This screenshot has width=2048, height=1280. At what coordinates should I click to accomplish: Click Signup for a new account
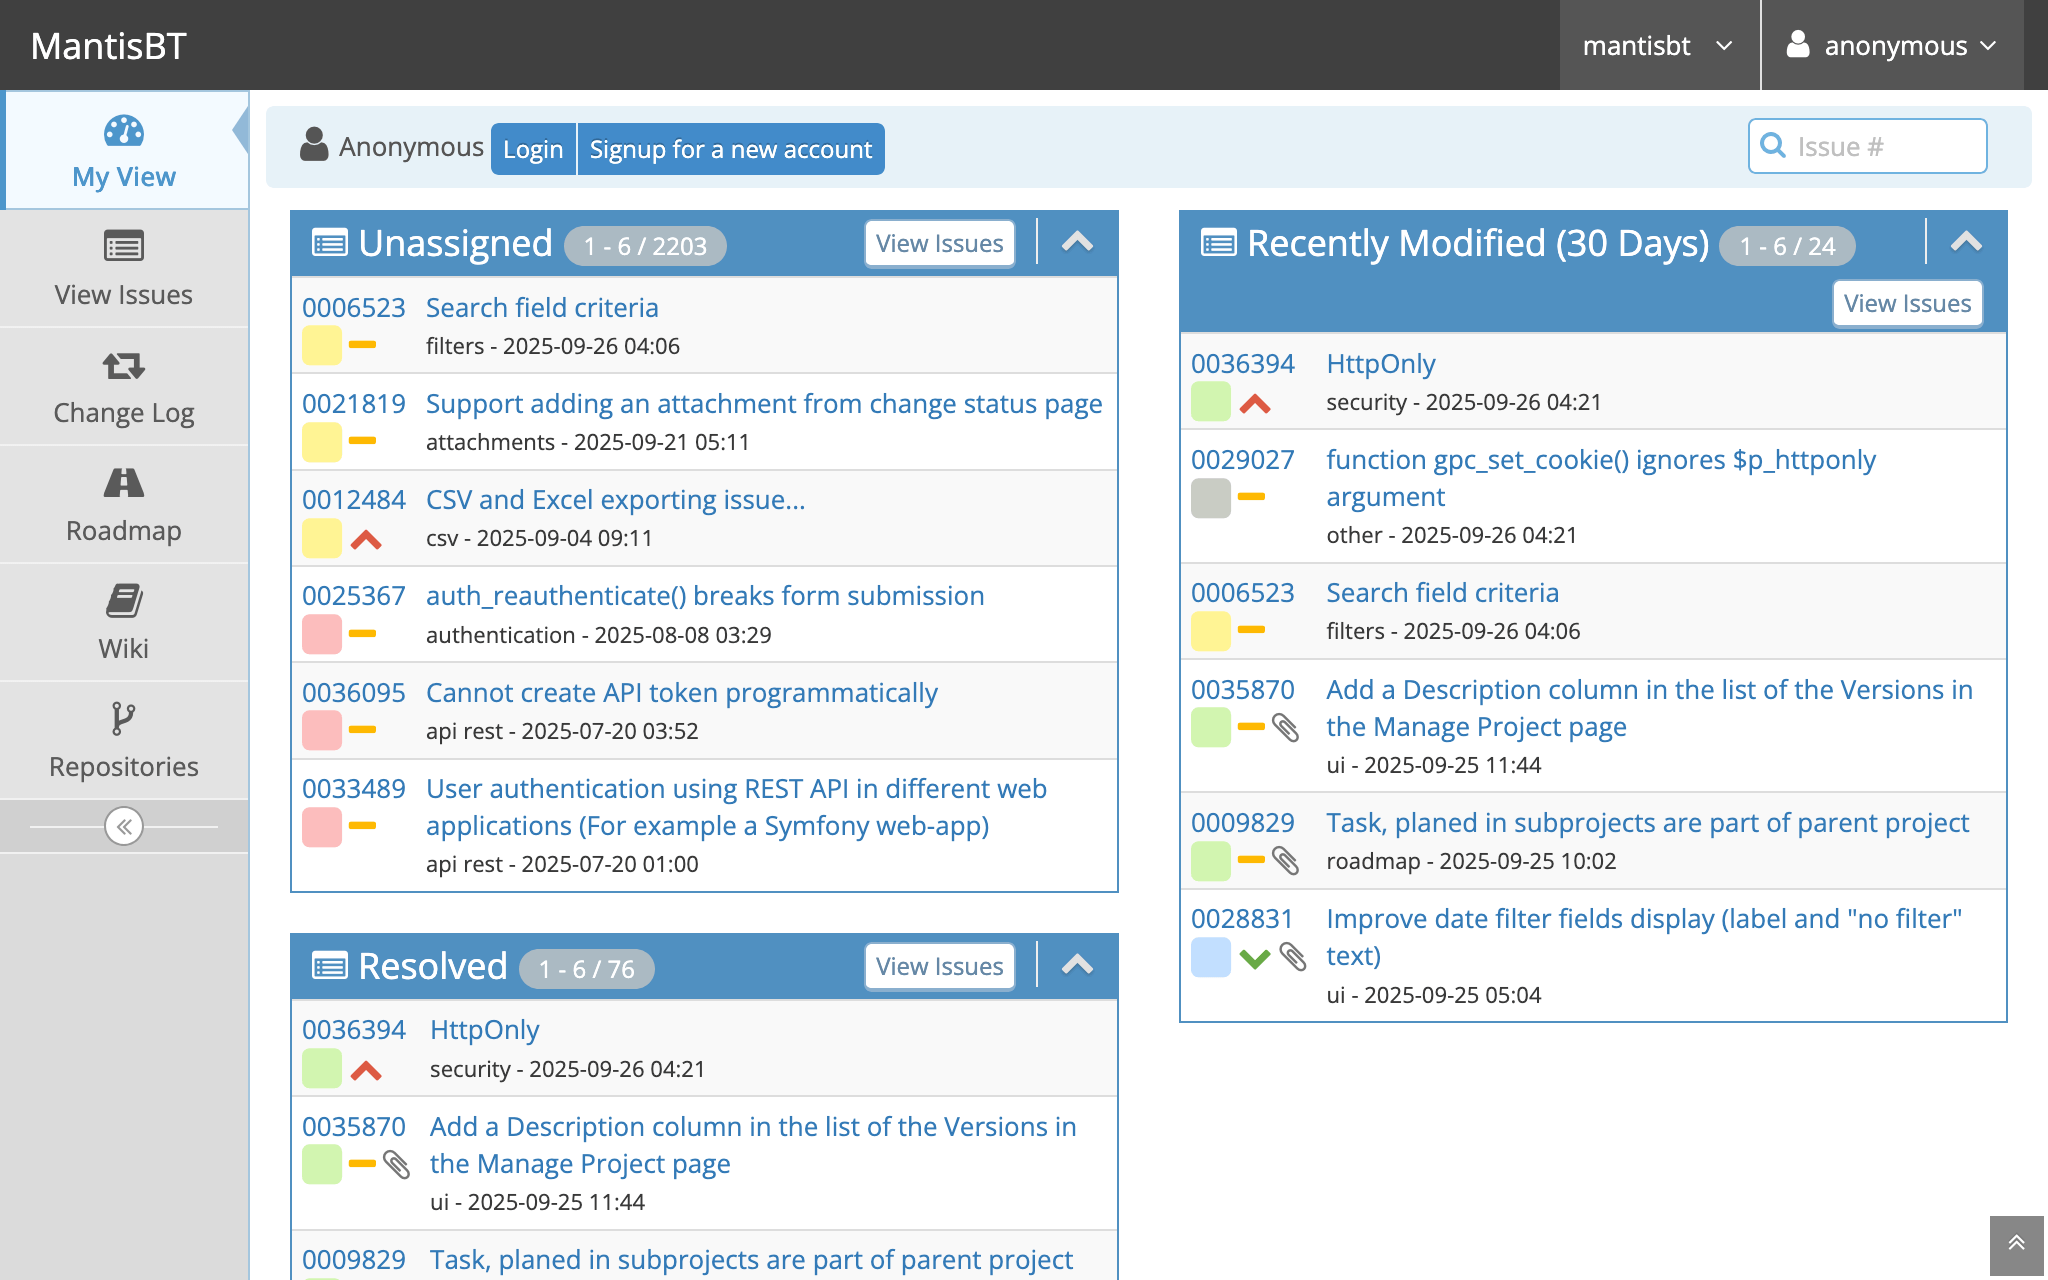[x=731, y=149]
